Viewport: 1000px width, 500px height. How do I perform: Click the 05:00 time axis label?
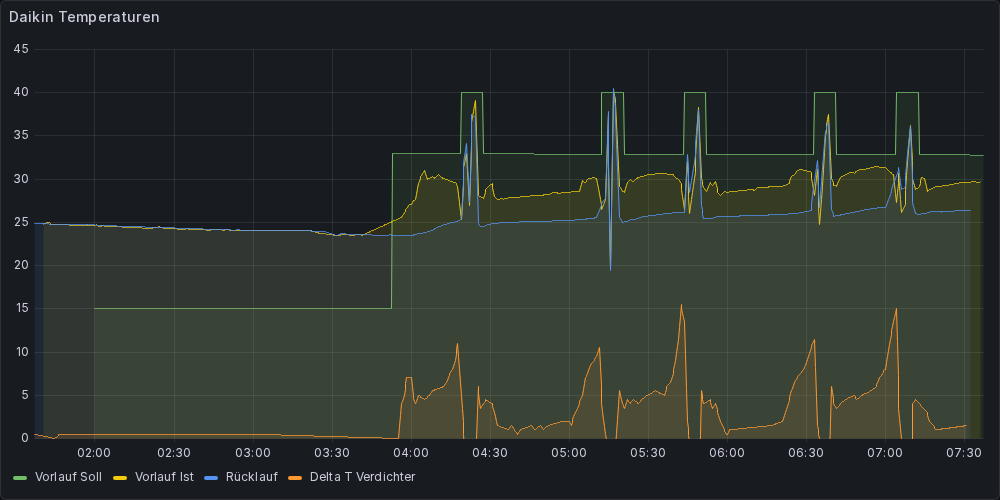pos(569,453)
